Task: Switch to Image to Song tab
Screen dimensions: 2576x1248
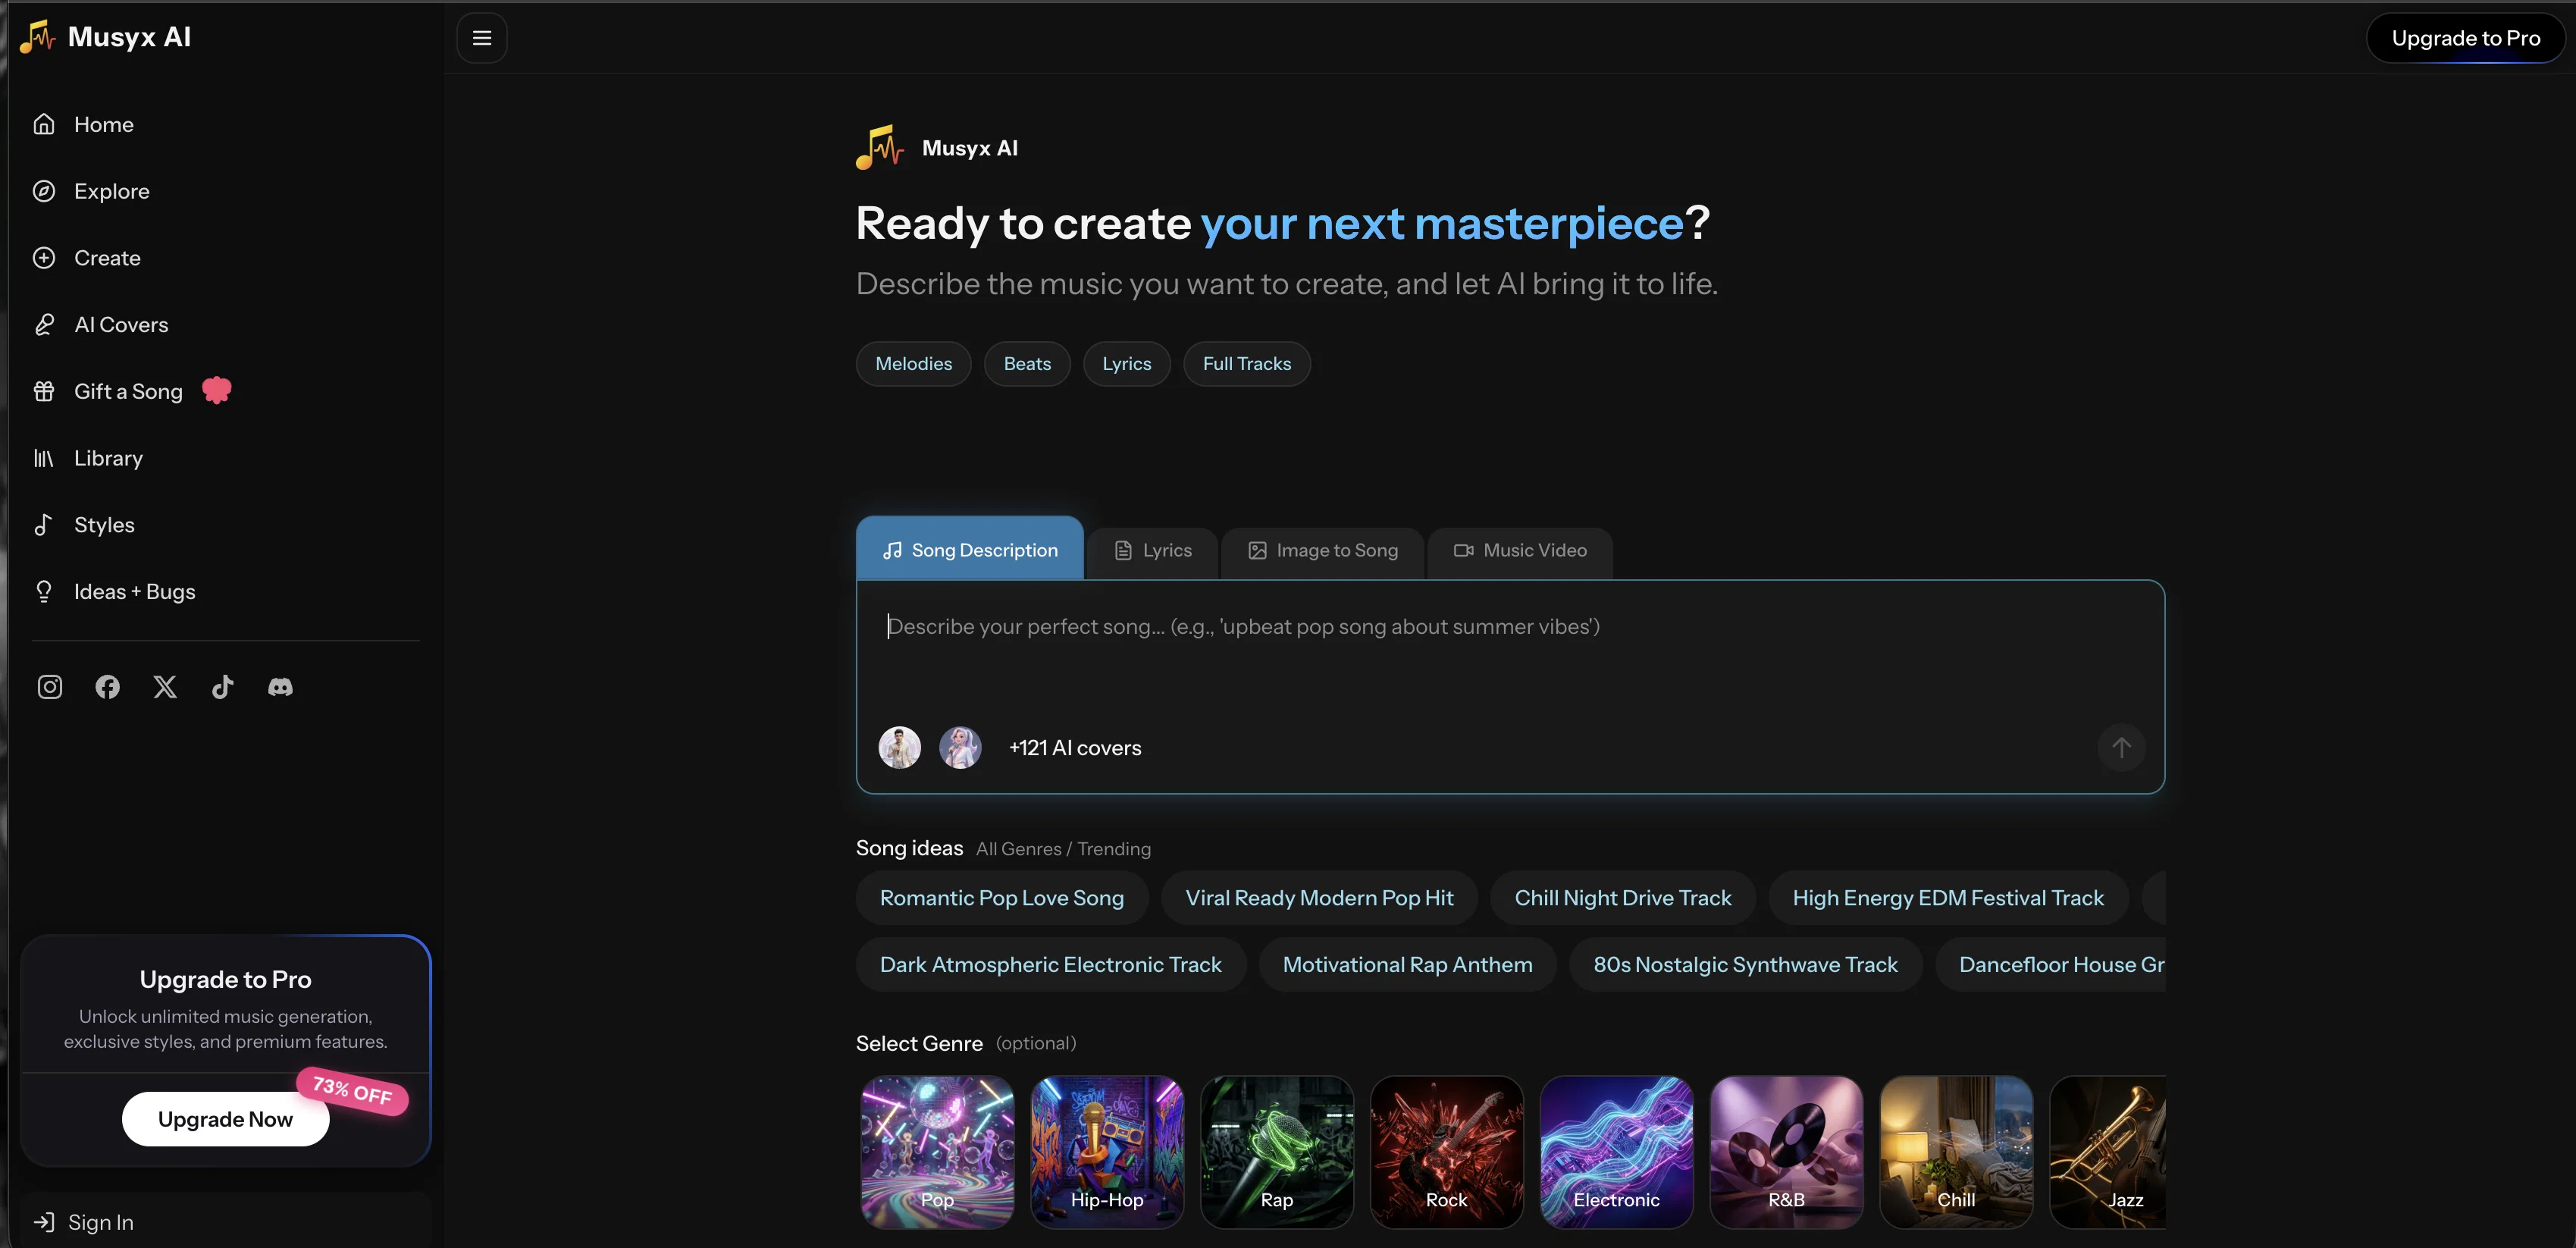Action: [1322, 551]
